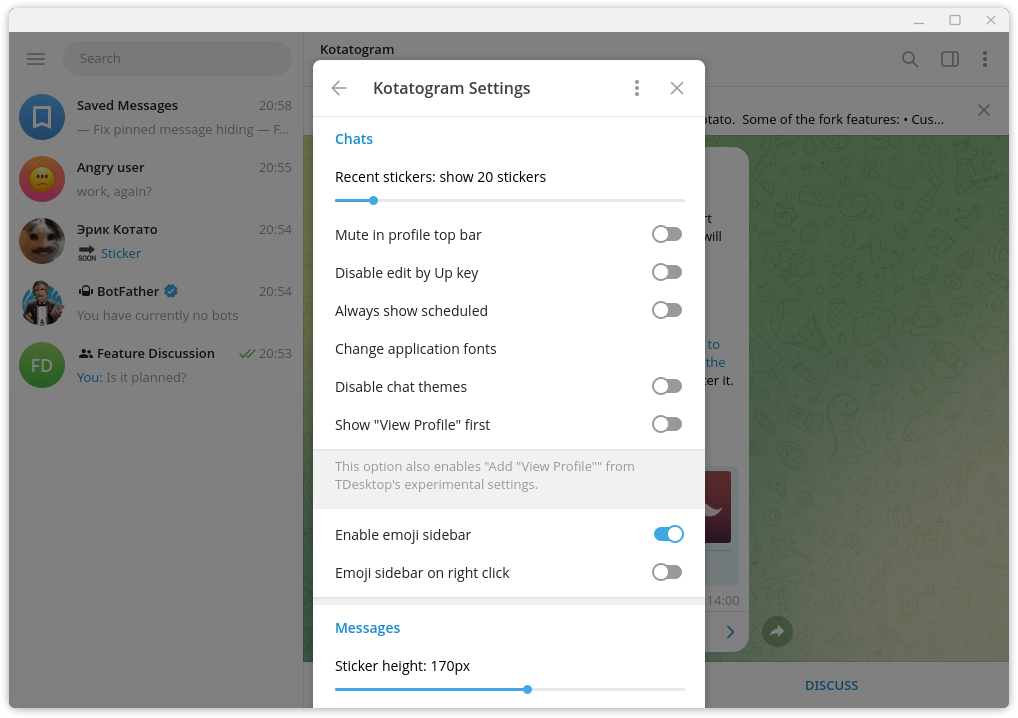Focus the Search input field
Image resolution: width=1018 pixels, height=718 pixels.
[x=177, y=59]
